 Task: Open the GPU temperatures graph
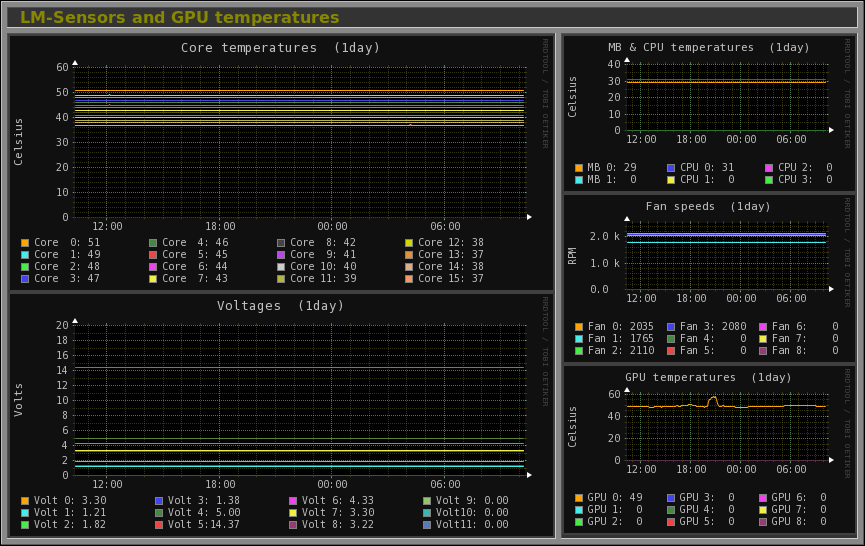click(x=709, y=449)
